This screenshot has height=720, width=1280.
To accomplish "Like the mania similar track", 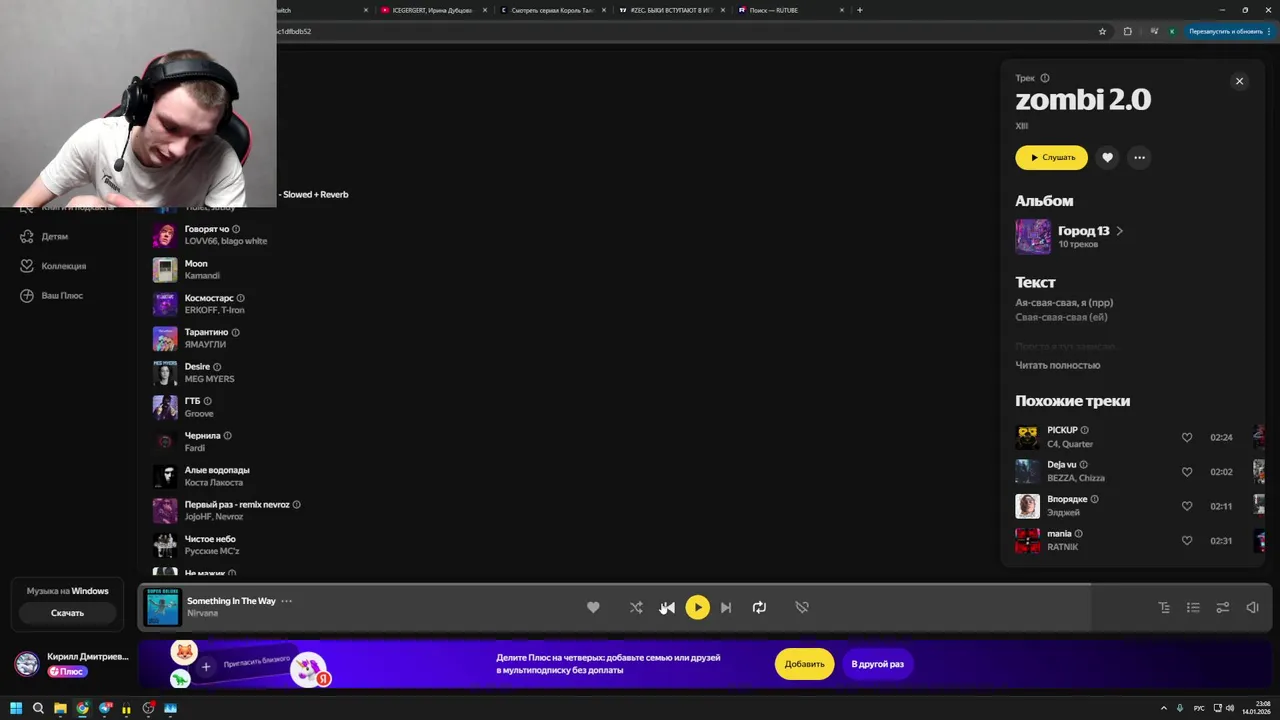I will (x=1187, y=541).
